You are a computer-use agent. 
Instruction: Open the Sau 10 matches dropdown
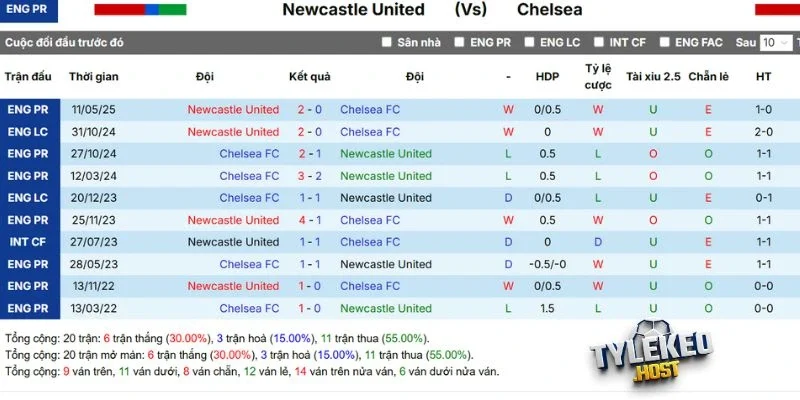(775, 43)
